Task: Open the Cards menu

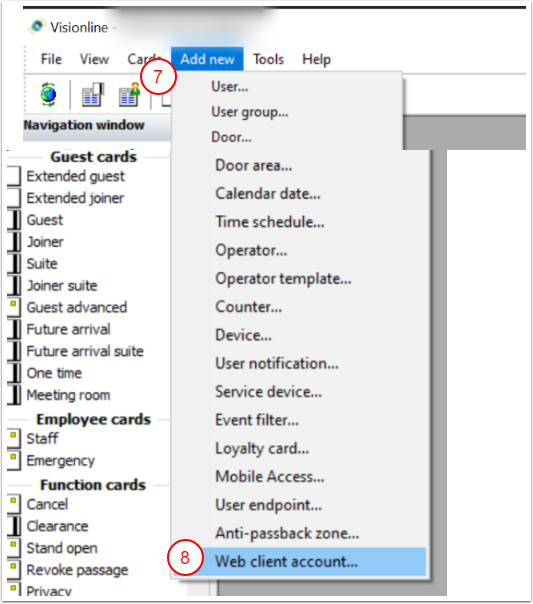Action: pyautogui.click(x=144, y=59)
